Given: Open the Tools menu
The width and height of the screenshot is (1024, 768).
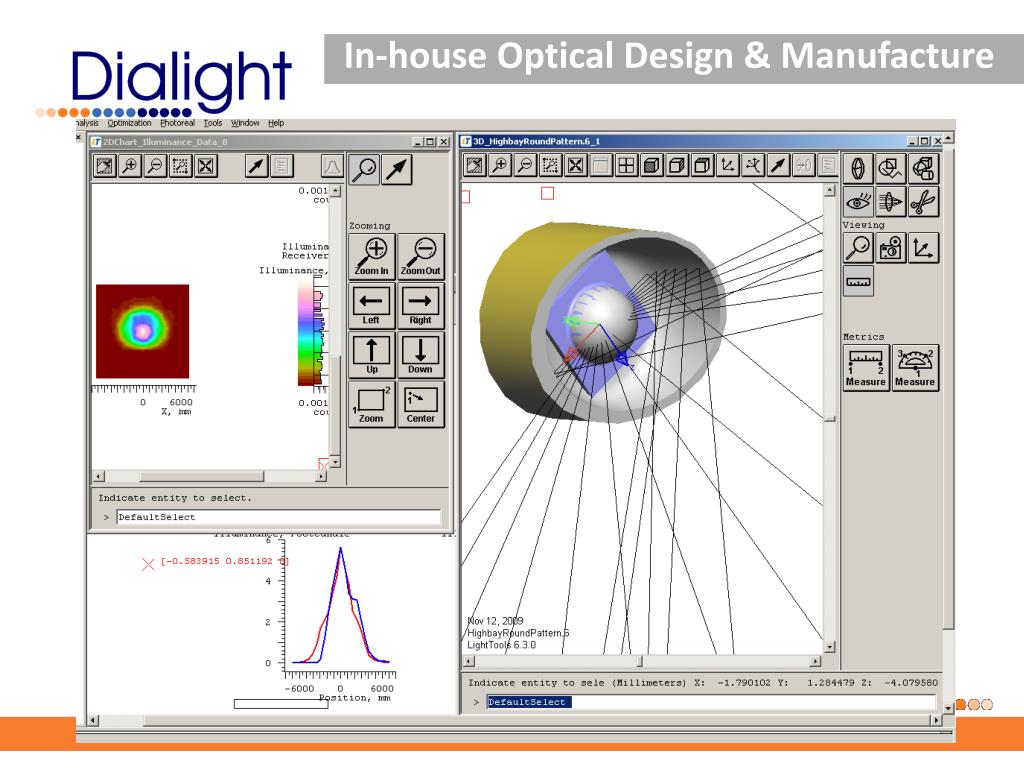Looking at the screenshot, I should coord(213,123).
